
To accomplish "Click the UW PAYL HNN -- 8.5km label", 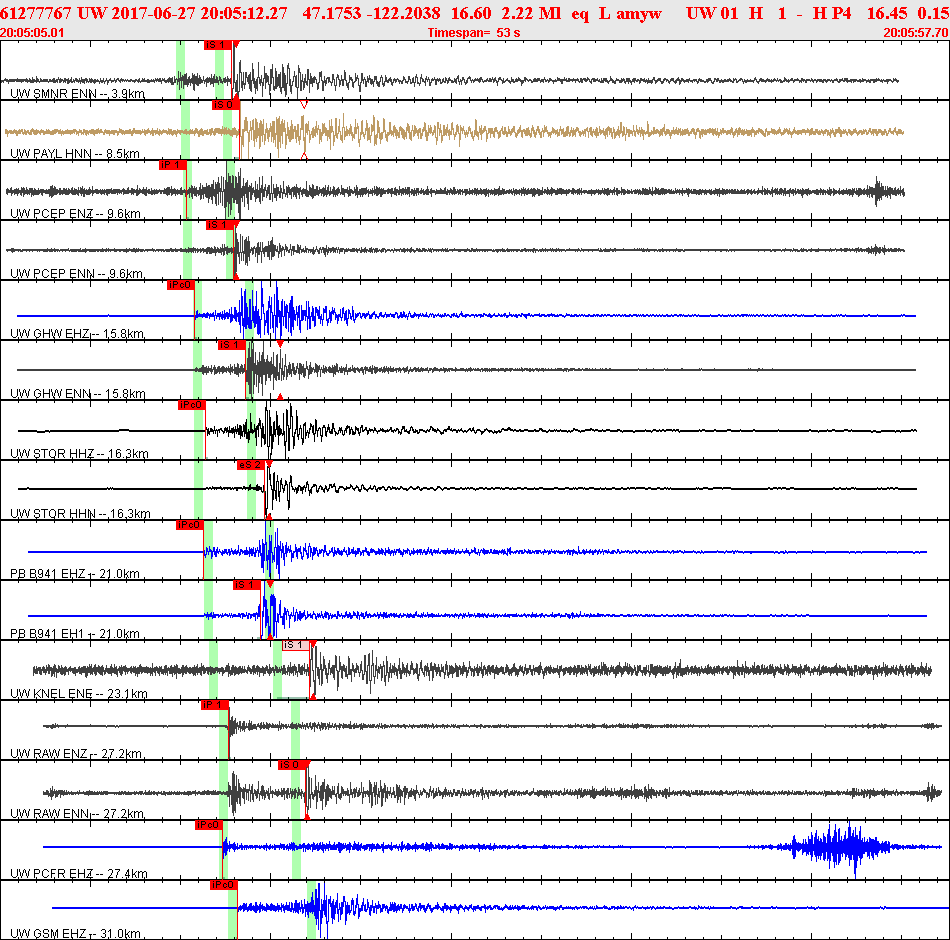I will coord(75,153).
